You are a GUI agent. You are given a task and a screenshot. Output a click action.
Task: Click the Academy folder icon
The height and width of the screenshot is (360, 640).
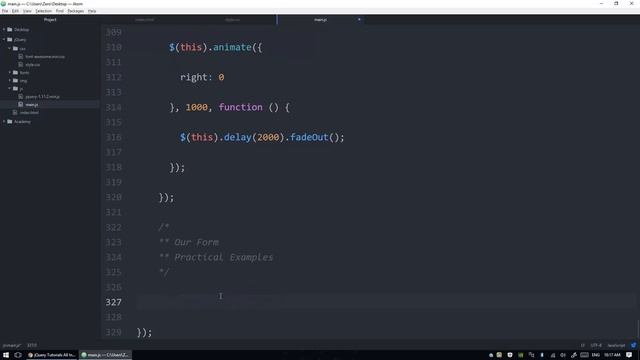click(x=10, y=121)
